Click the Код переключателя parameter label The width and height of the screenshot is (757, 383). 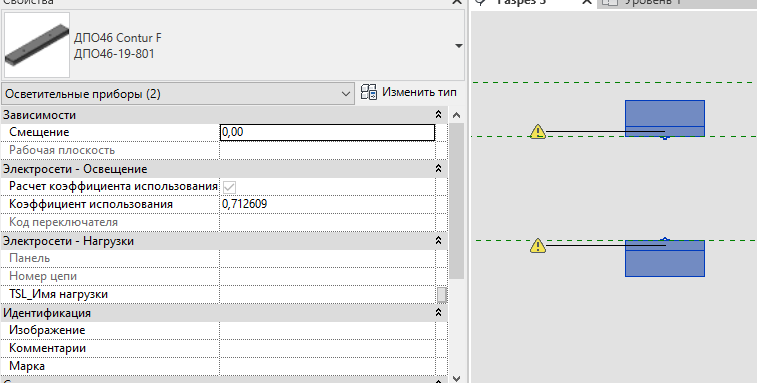click(63, 222)
